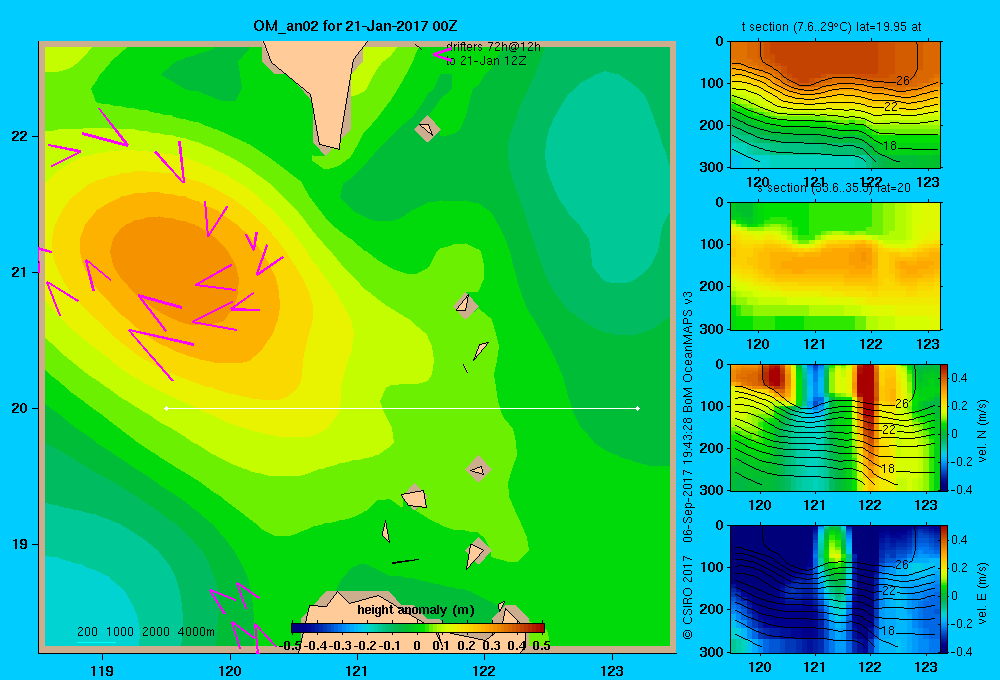The image size is (1000, 680).
Task: Click the "2000" depth legend label
Action: point(156,632)
